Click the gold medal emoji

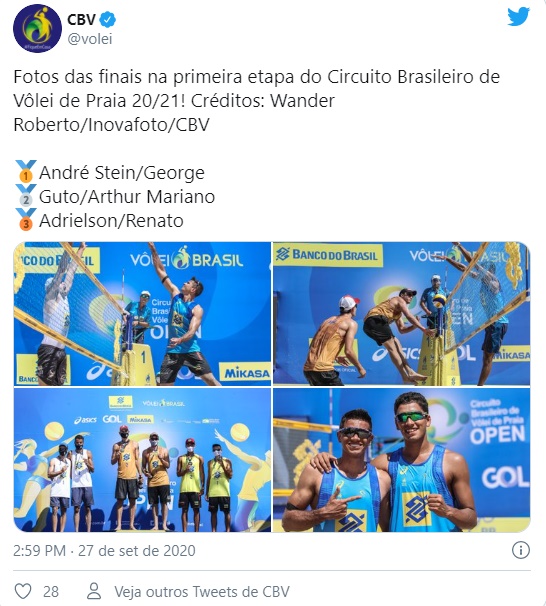coord(26,171)
